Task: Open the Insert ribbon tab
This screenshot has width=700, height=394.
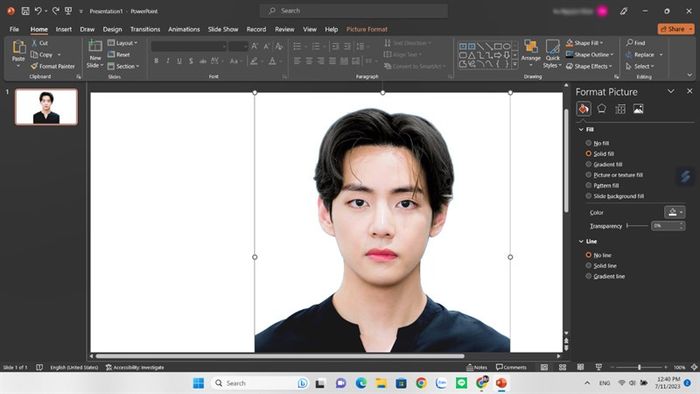Action: [x=63, y=29]
